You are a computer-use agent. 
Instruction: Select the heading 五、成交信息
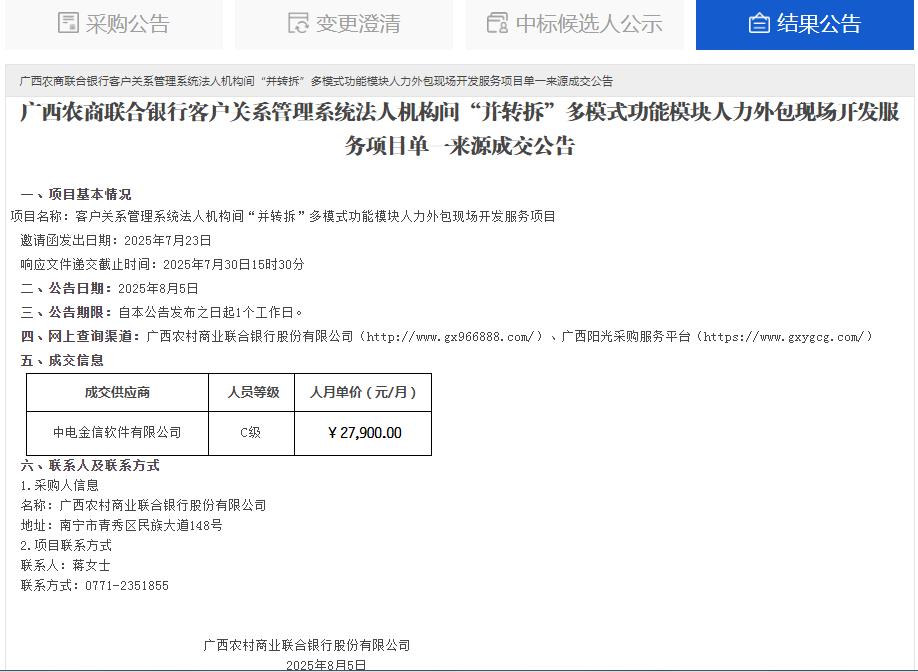click(x=62, y=361)
